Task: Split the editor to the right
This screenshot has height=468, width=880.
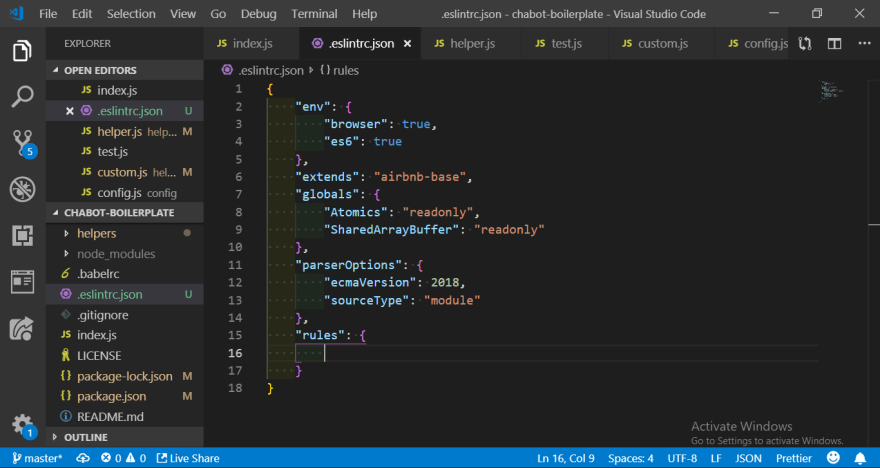Action: pyautogui.click(x=835, y=44)
